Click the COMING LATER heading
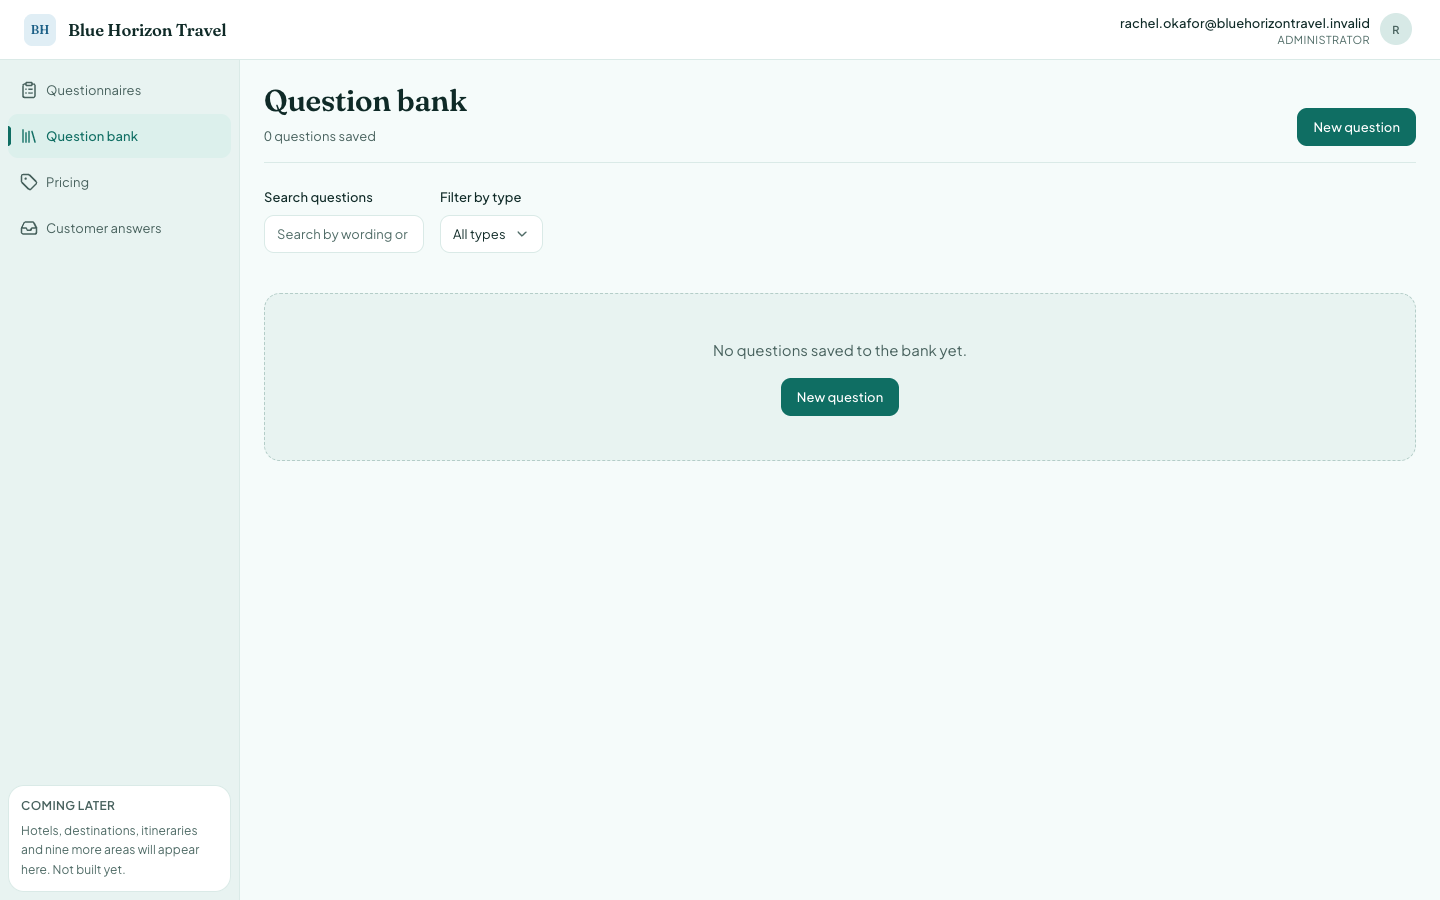This screenshot has width=1440, height=900. point(68,805)
